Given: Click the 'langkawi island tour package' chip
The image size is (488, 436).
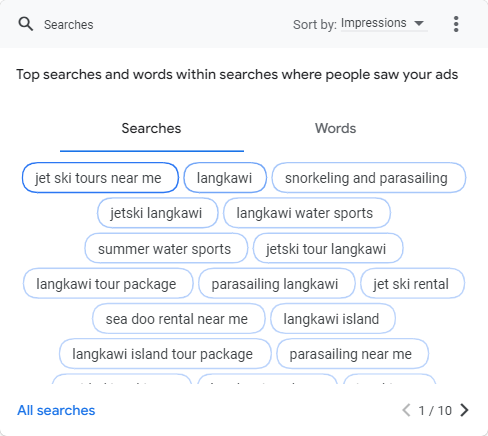Looking at the screenshot, I should click(x=165, y=354).
